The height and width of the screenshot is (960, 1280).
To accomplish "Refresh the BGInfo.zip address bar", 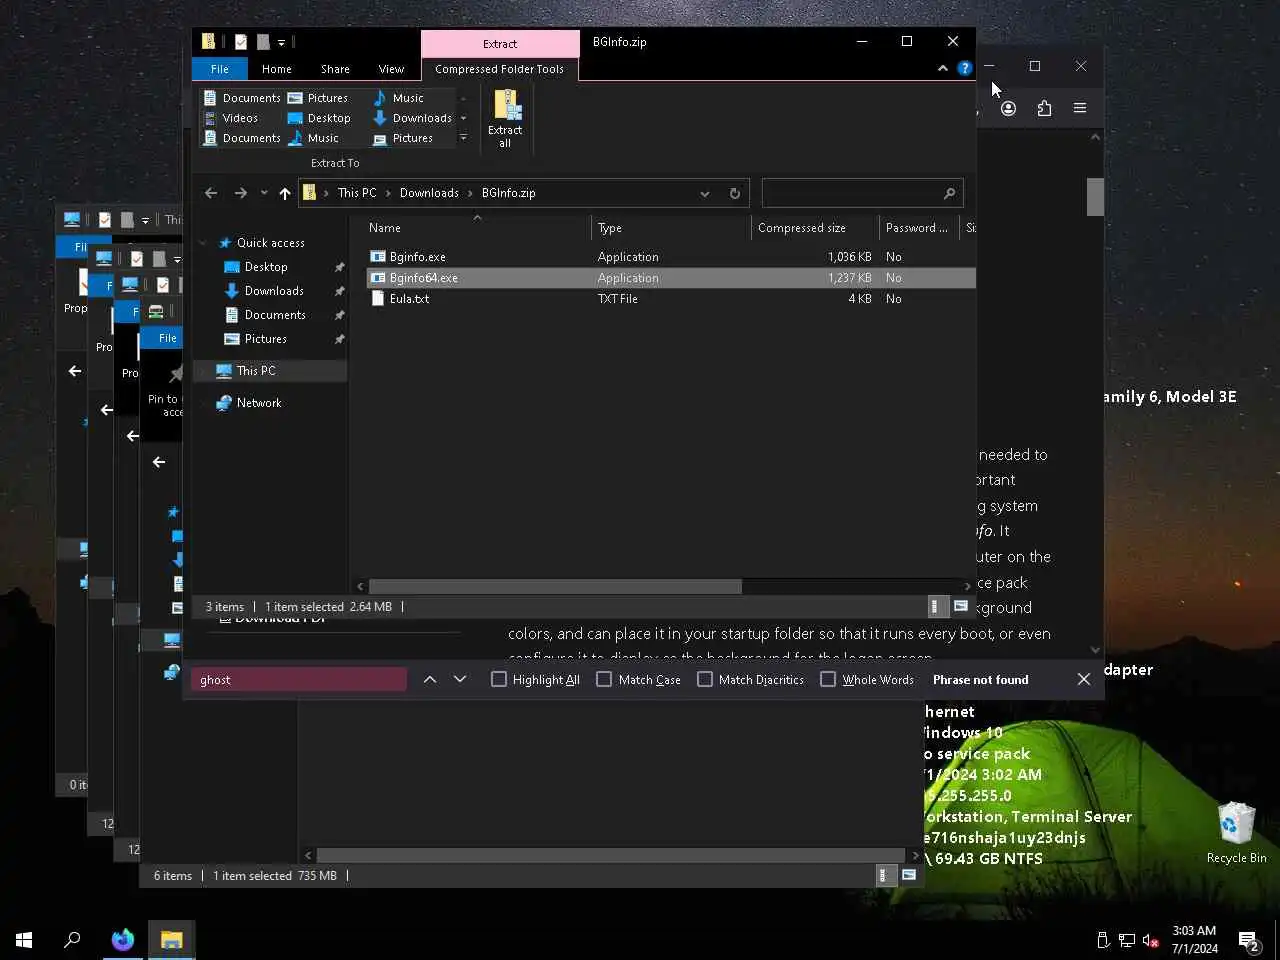I will [x=735, y=193].
